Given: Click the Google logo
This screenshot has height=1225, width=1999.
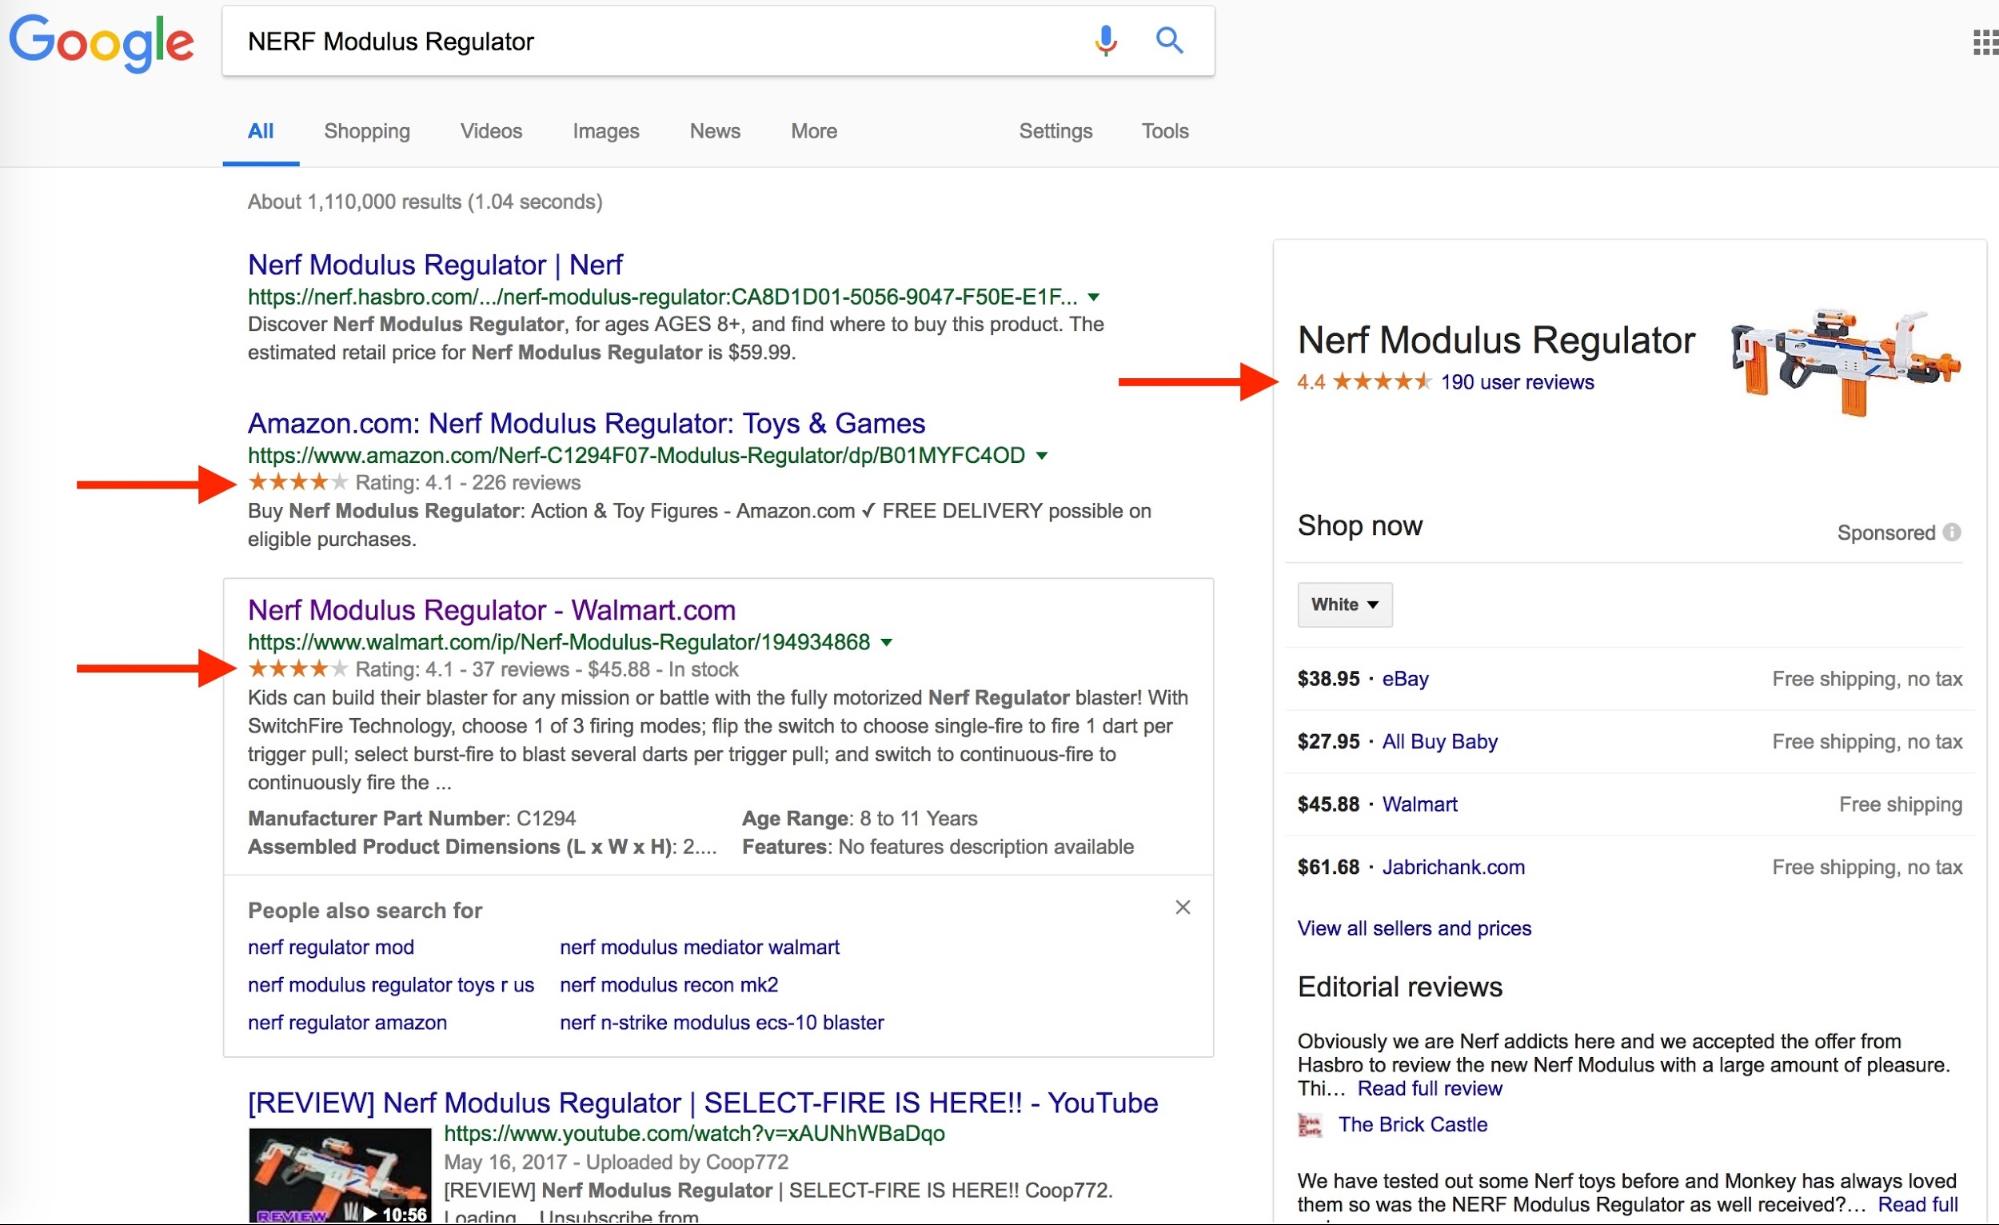Looking at the screenshot, I should (x=101, y=42).
